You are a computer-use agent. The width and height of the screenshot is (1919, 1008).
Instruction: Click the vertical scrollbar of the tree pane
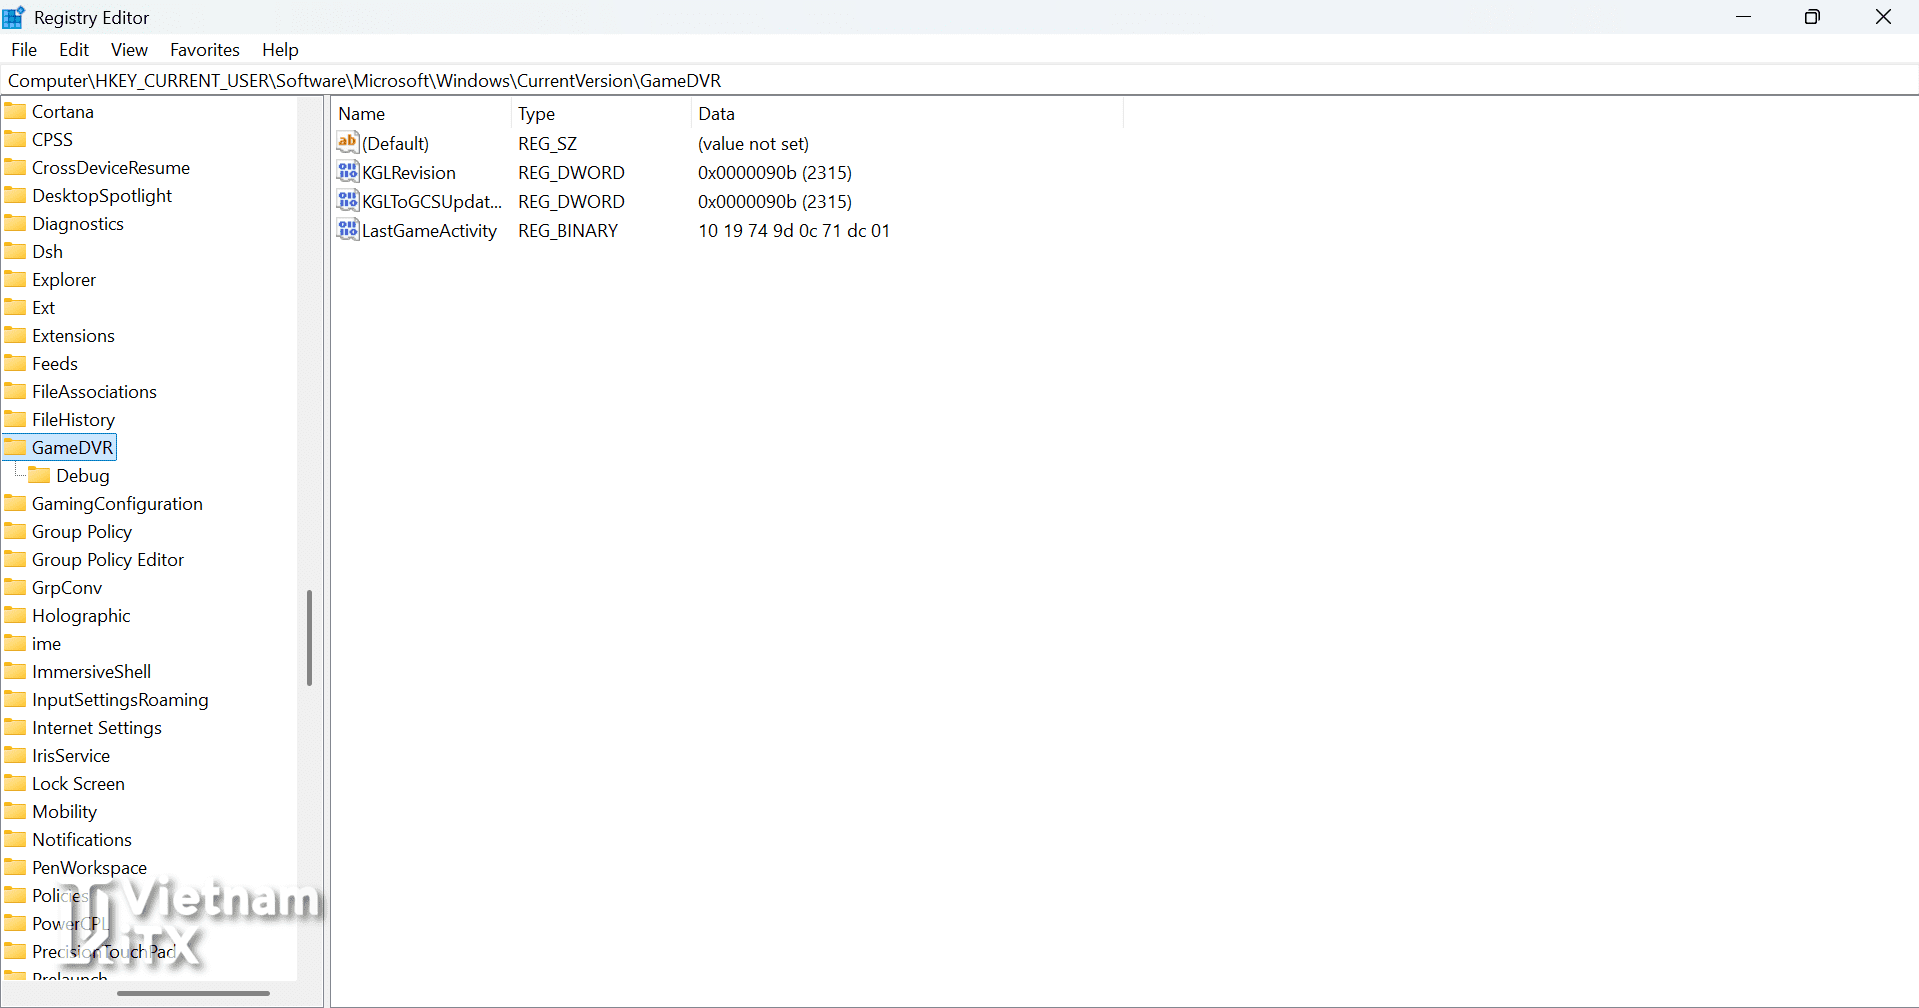309,637
